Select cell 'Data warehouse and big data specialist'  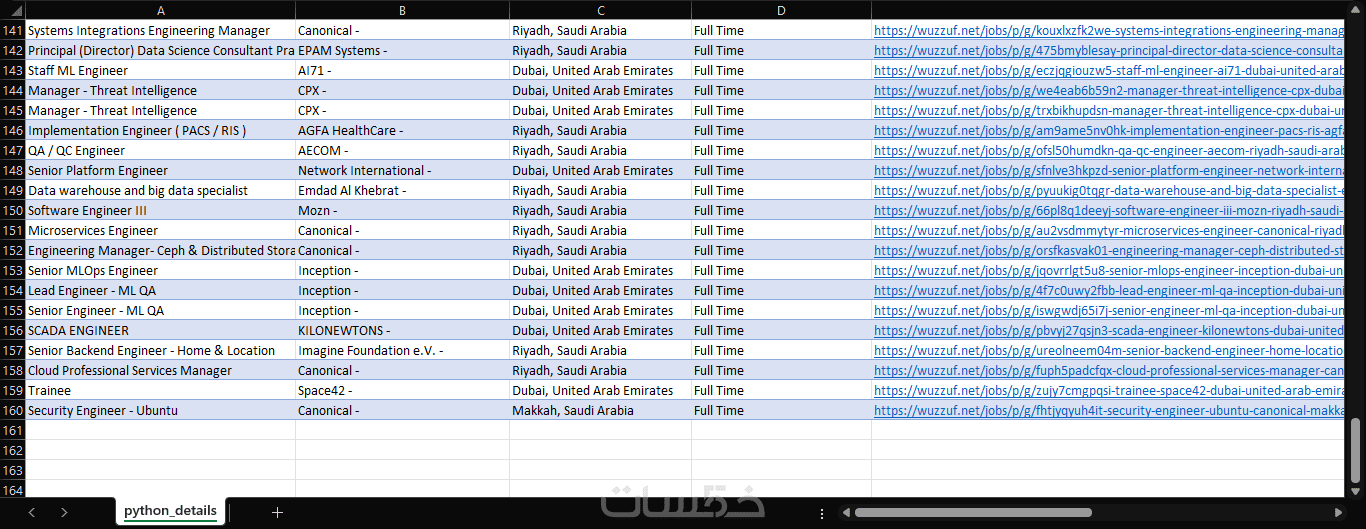pyautogui.click(x=161, y=190)
